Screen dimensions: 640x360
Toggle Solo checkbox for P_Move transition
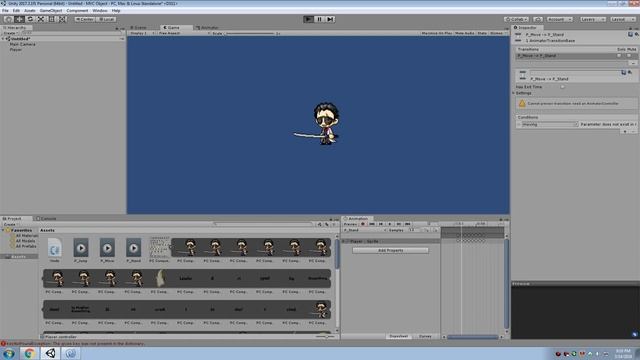pos(619,56)
